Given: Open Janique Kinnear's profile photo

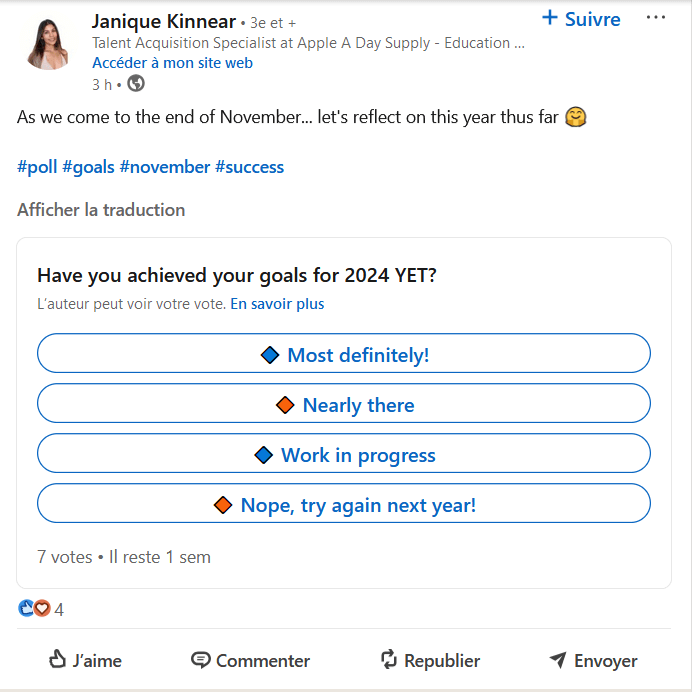Looking at the screenshot, I should point(47,42).
